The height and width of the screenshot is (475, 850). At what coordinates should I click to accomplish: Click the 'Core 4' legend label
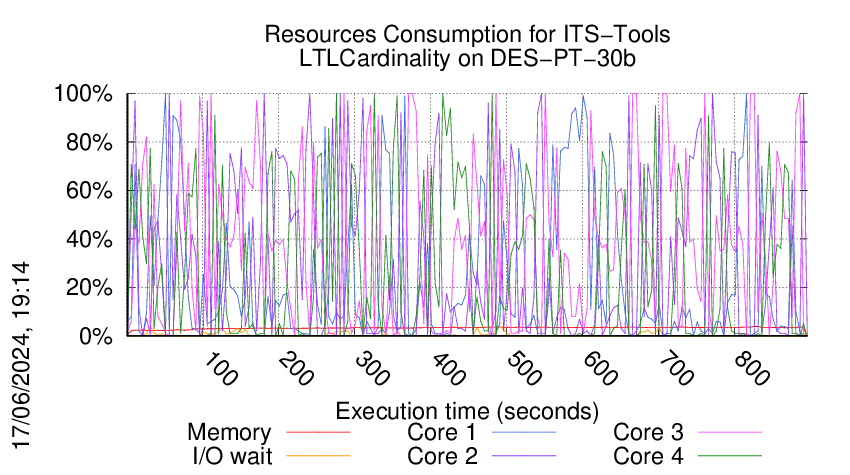[x=648, y=456]
